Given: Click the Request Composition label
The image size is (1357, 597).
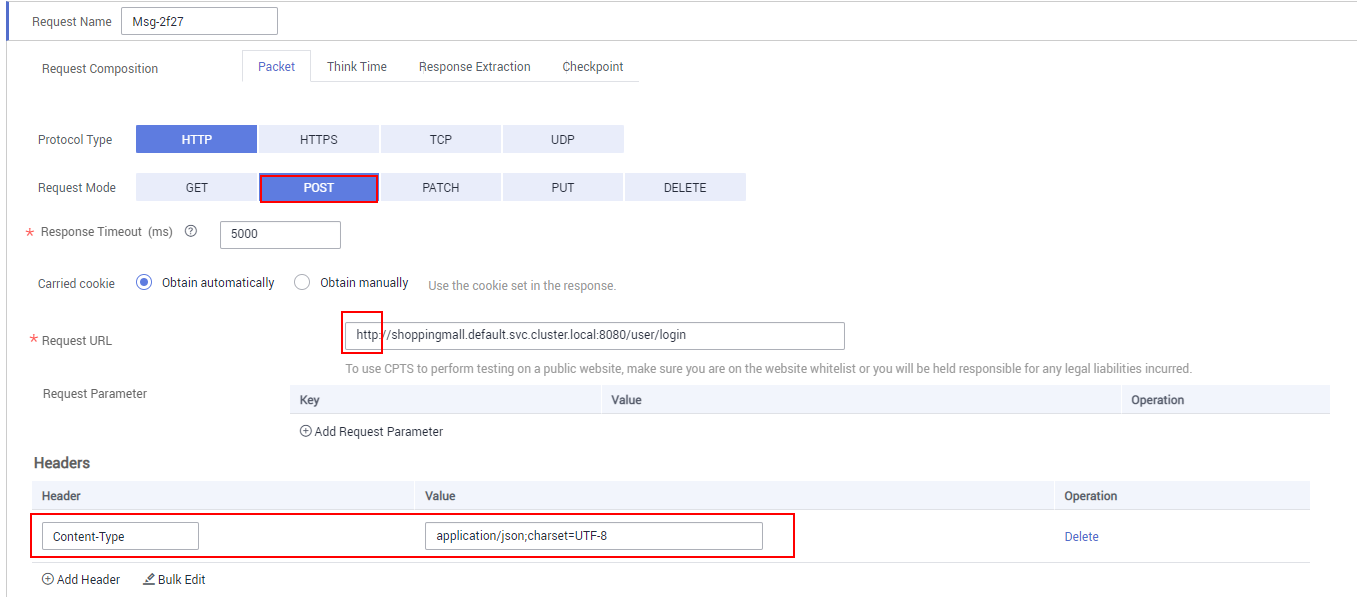Looking at the screenshot, I should pos(100,69).
